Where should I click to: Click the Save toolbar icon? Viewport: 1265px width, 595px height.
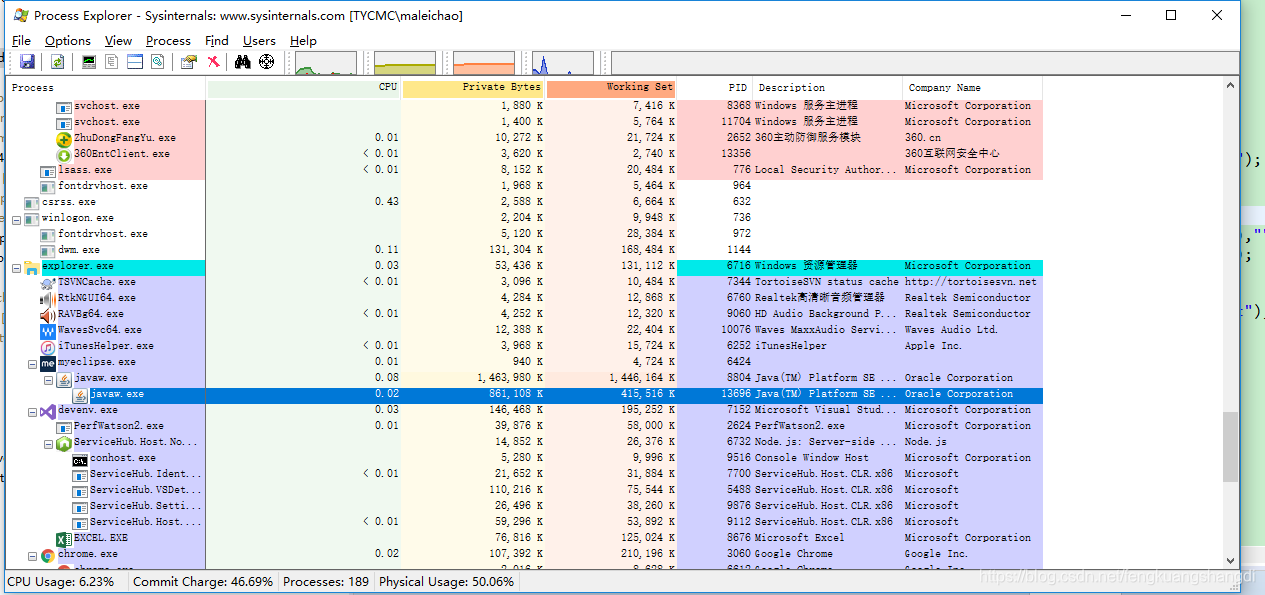(27, 62)
